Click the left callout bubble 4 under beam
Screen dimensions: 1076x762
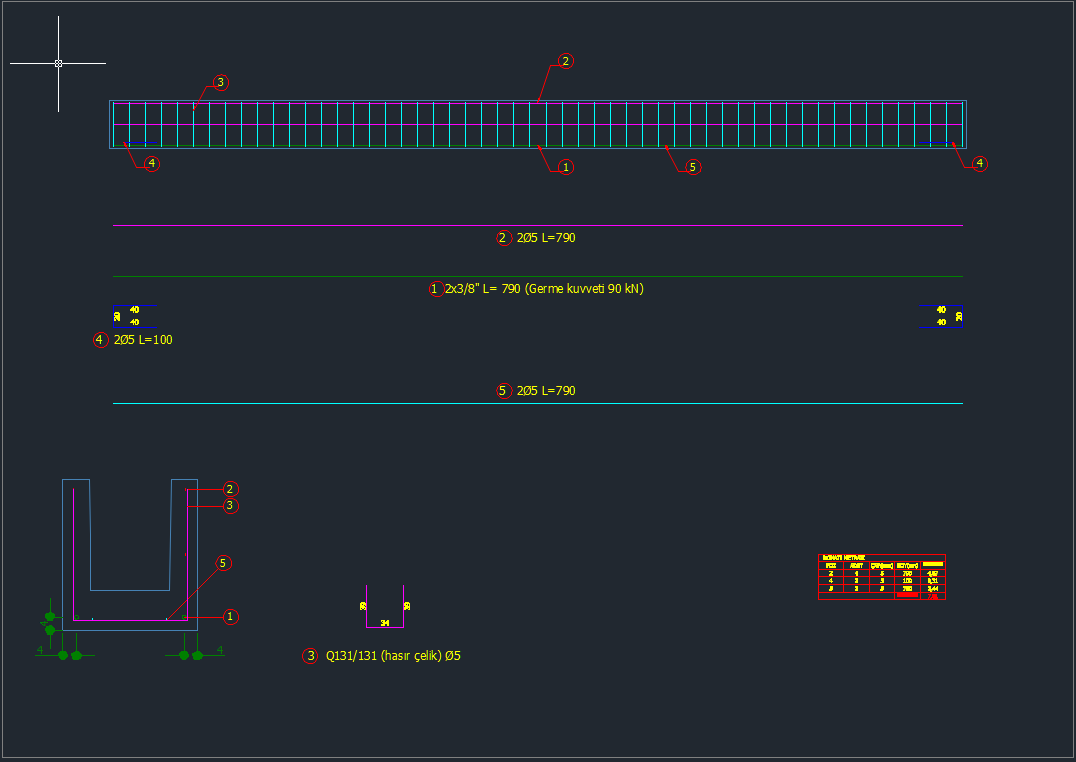pyautogui.click(x=151, y=163)
